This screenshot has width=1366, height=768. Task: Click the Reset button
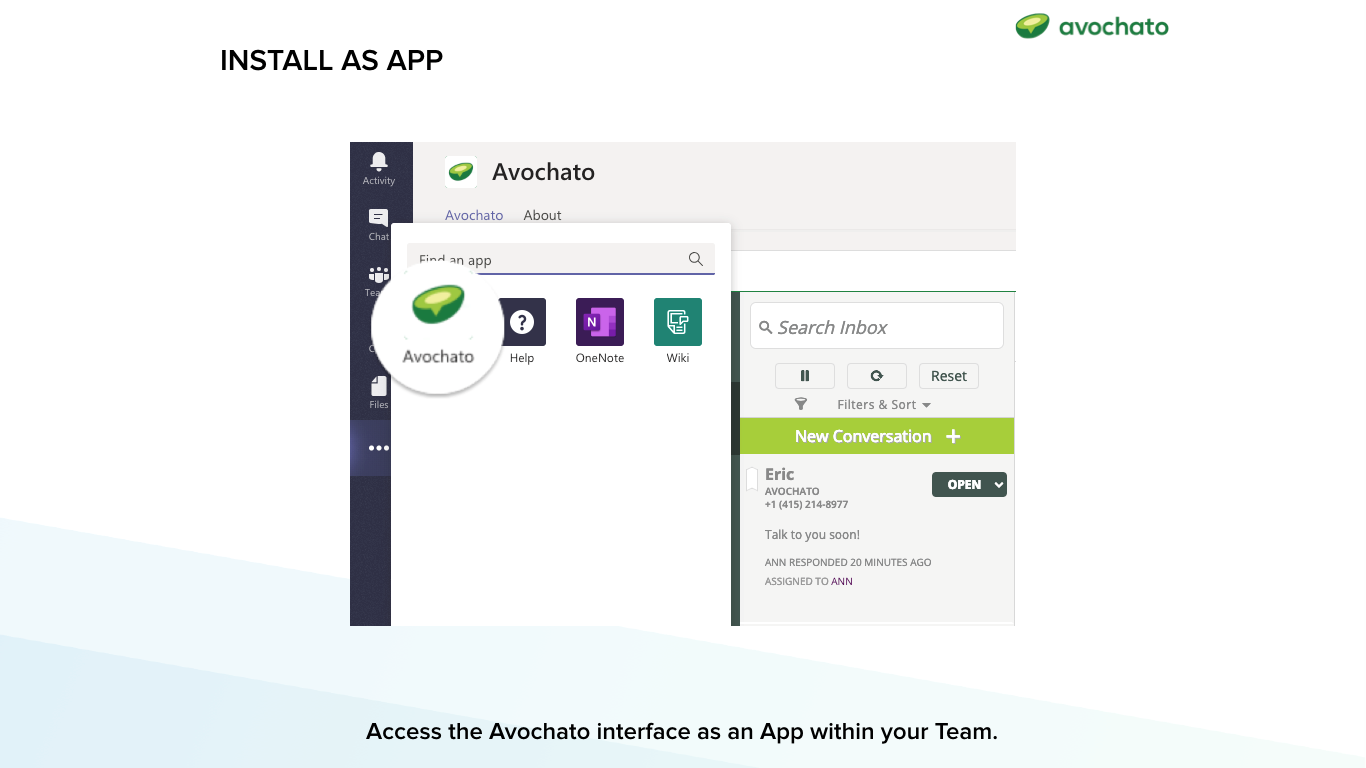click(x=949, y=376)
